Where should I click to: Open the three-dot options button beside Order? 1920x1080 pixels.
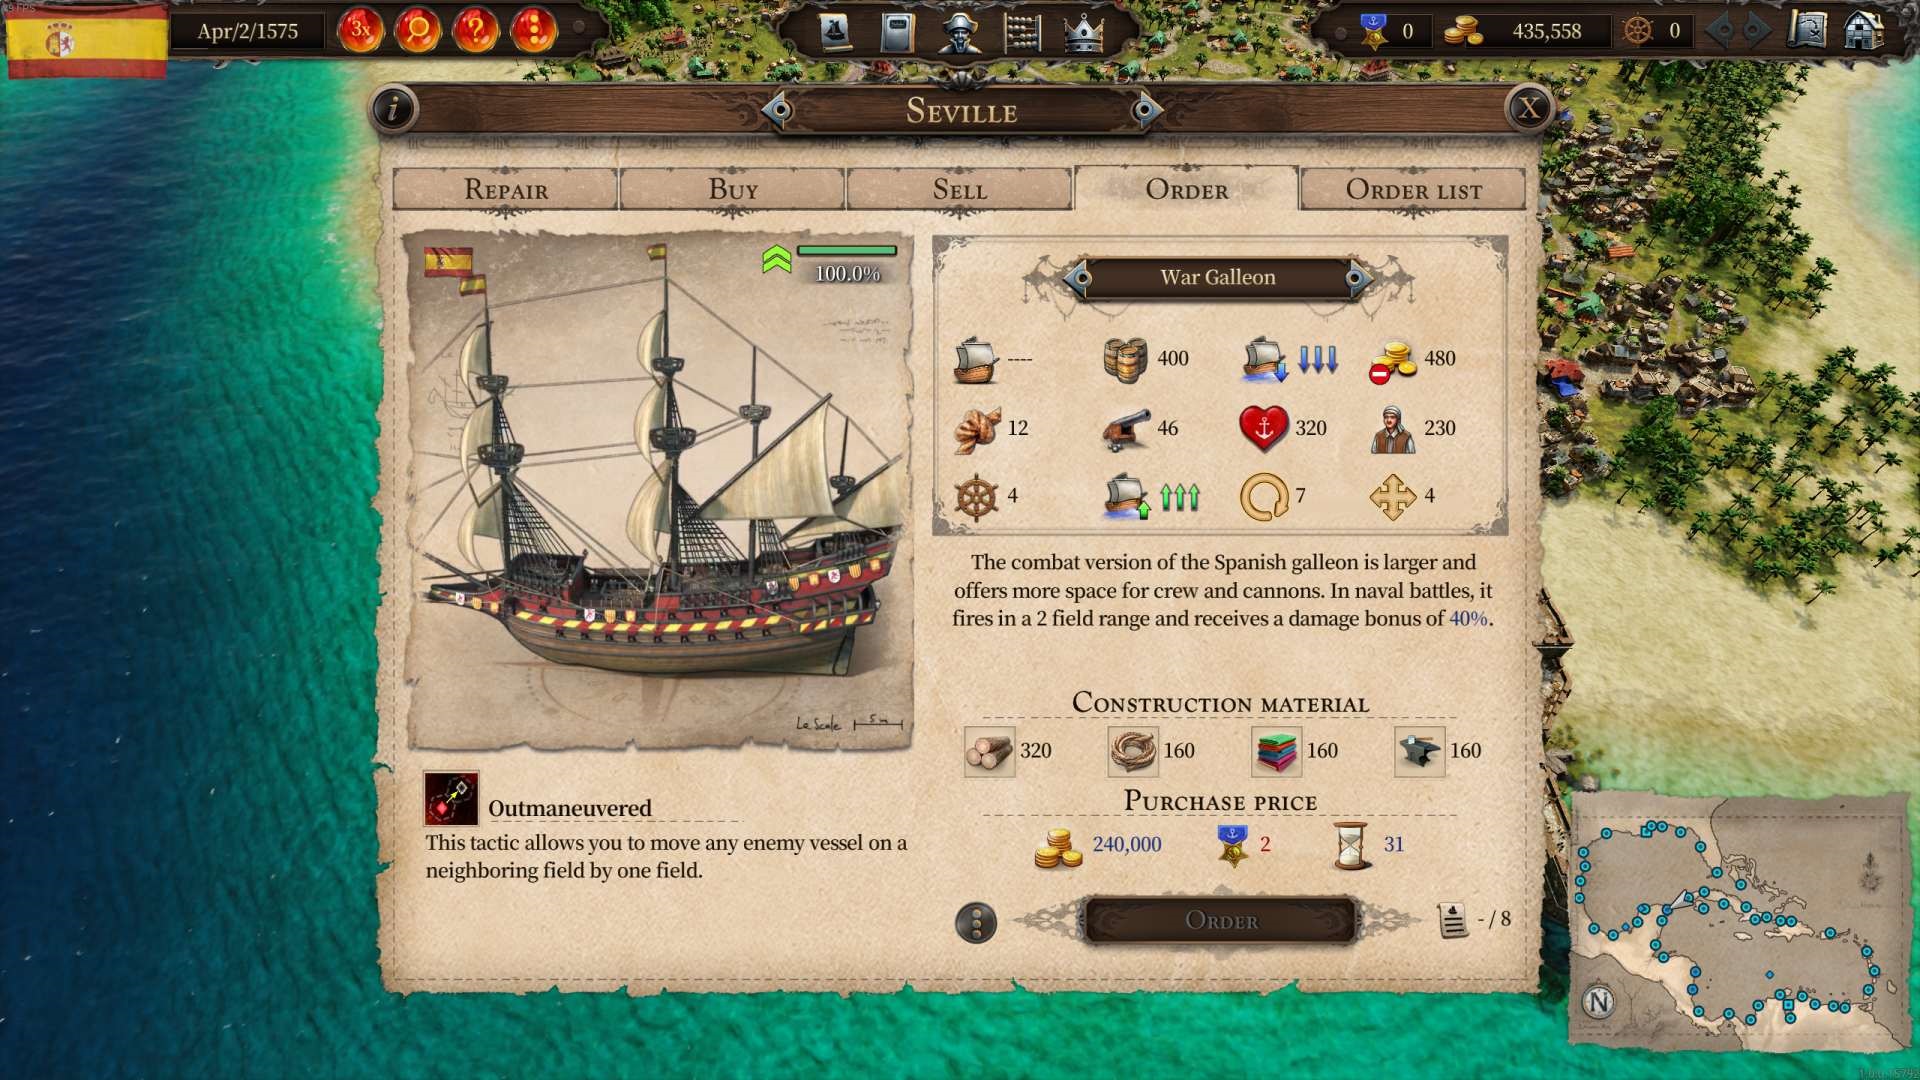tap(976, 922)
